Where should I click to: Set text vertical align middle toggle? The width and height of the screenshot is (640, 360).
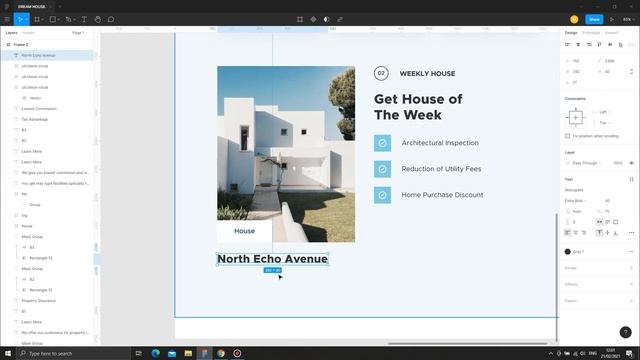(607, 233)
